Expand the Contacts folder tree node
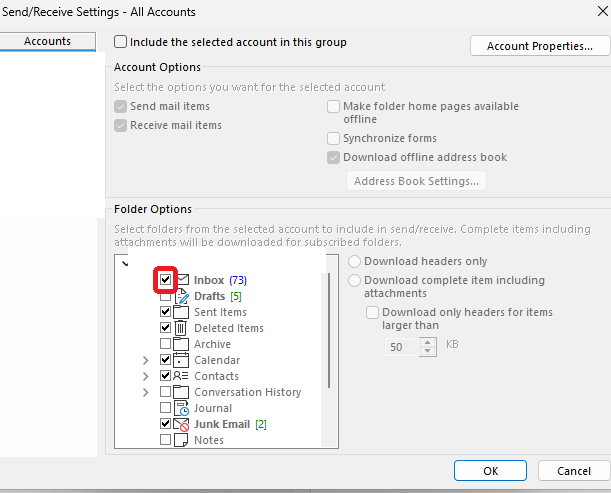 pos(146,376)
